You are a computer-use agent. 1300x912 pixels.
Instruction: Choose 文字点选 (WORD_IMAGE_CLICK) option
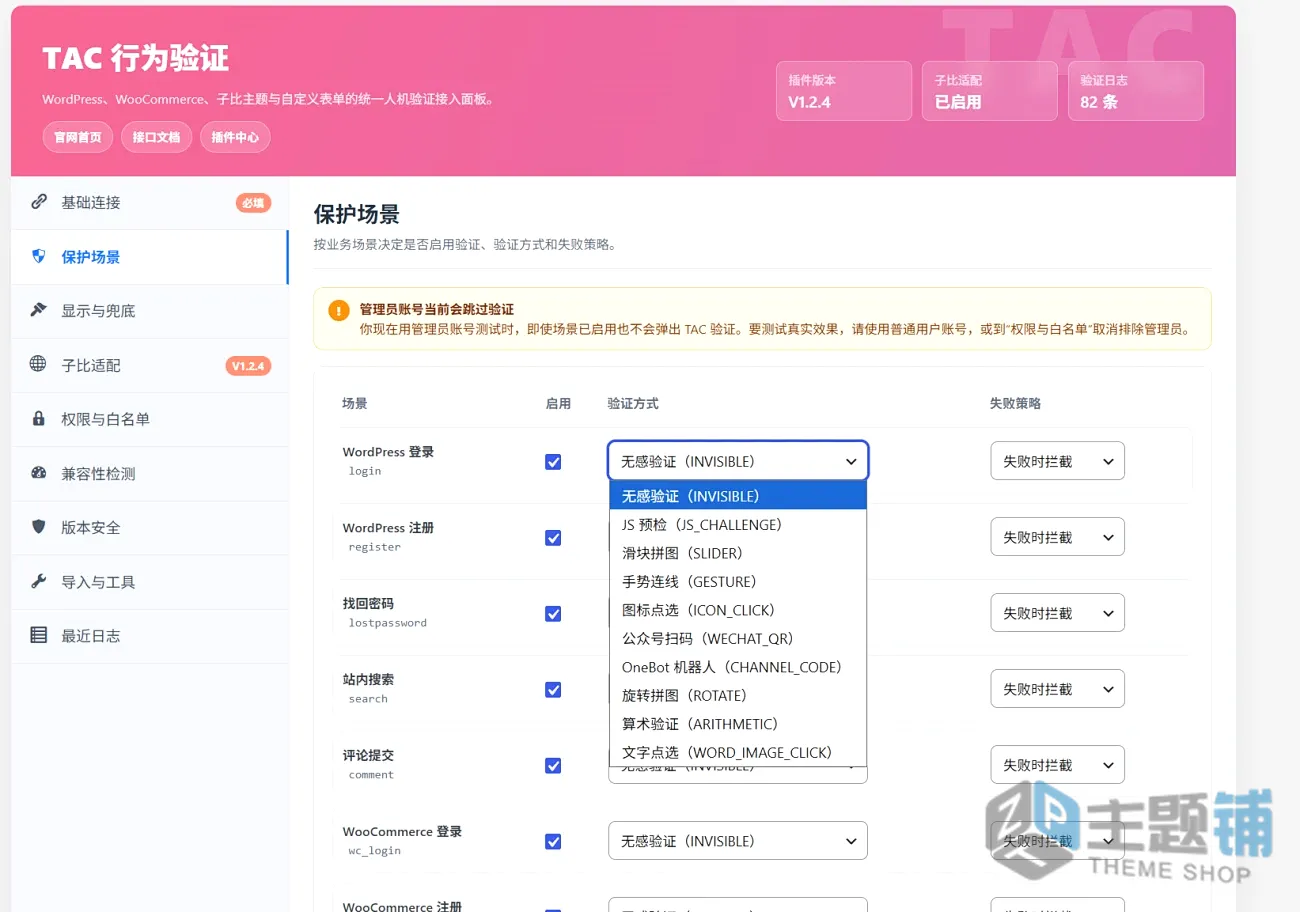click(x=738, y=753)
